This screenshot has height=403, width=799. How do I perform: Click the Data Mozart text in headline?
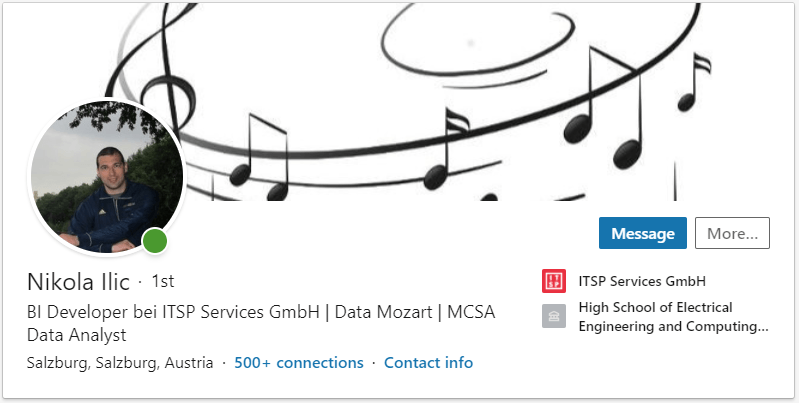(x=384, y=311)
